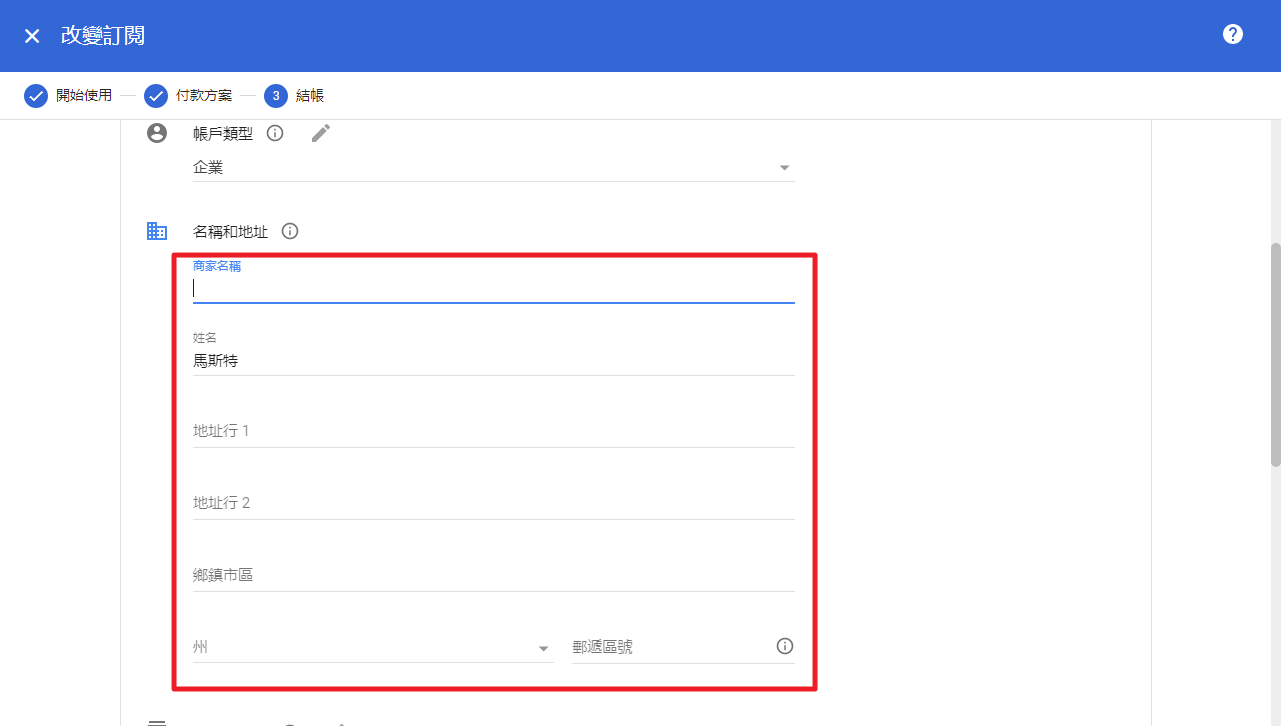Edit account type with the pencil icon
Screen dimensions: 1281x726
[320, 133]
